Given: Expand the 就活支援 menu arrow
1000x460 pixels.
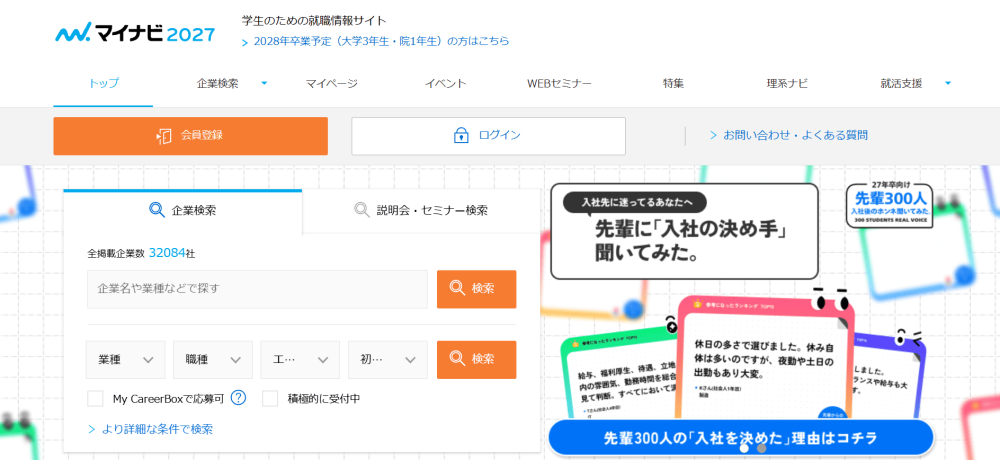Looking at the screenshot, I should (x=948, y=83).
